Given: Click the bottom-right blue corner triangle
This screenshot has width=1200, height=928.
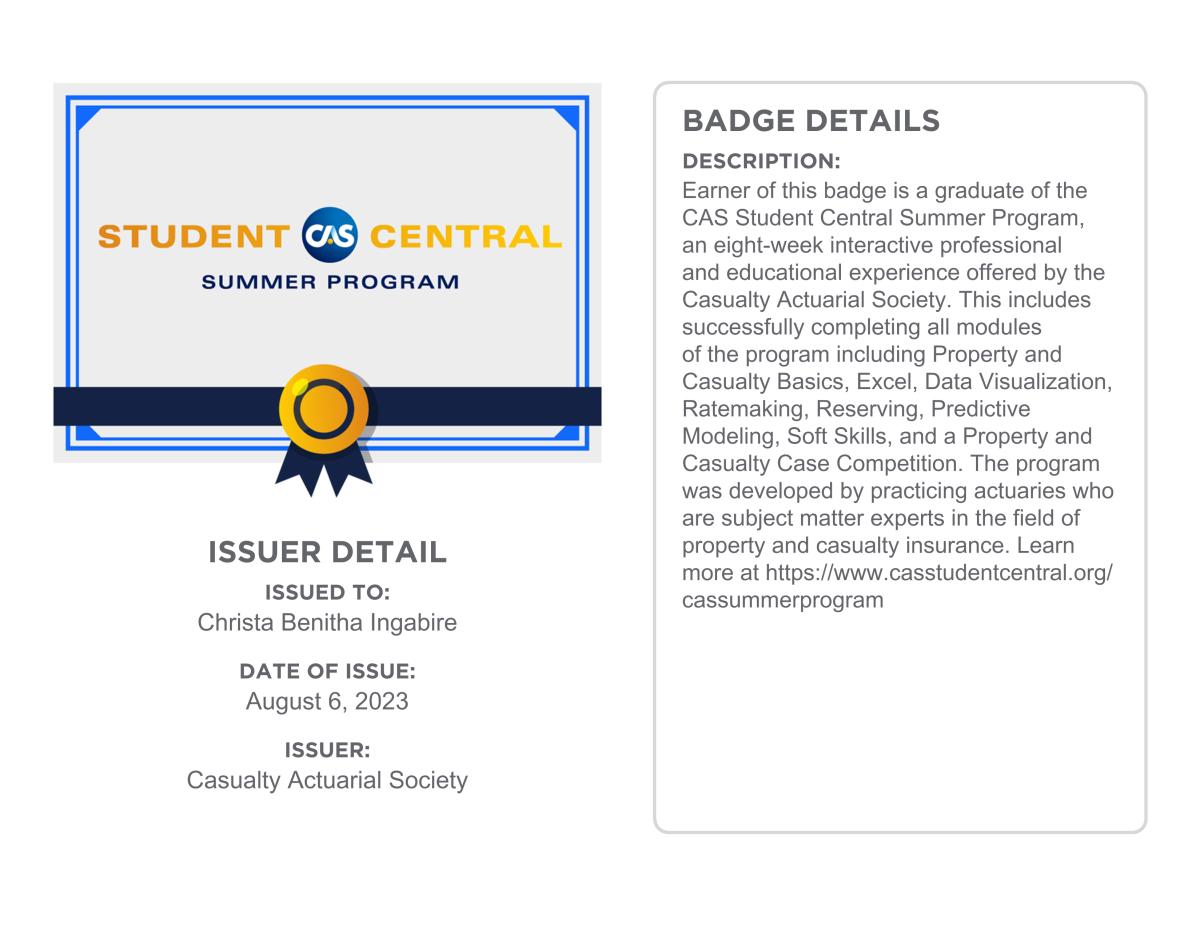Looking at the screenshot, I should pyautogui.click(x=567, y=432).
